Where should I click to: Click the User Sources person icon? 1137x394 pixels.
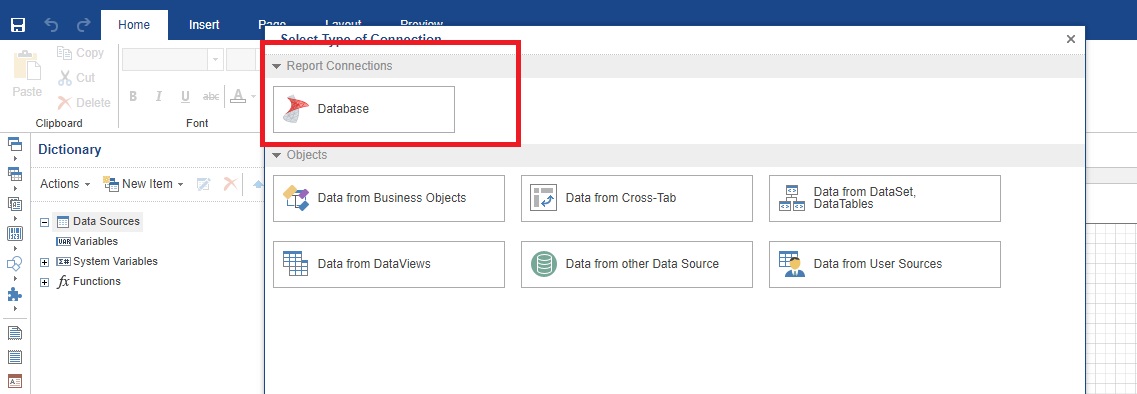(x=792, y=264)
